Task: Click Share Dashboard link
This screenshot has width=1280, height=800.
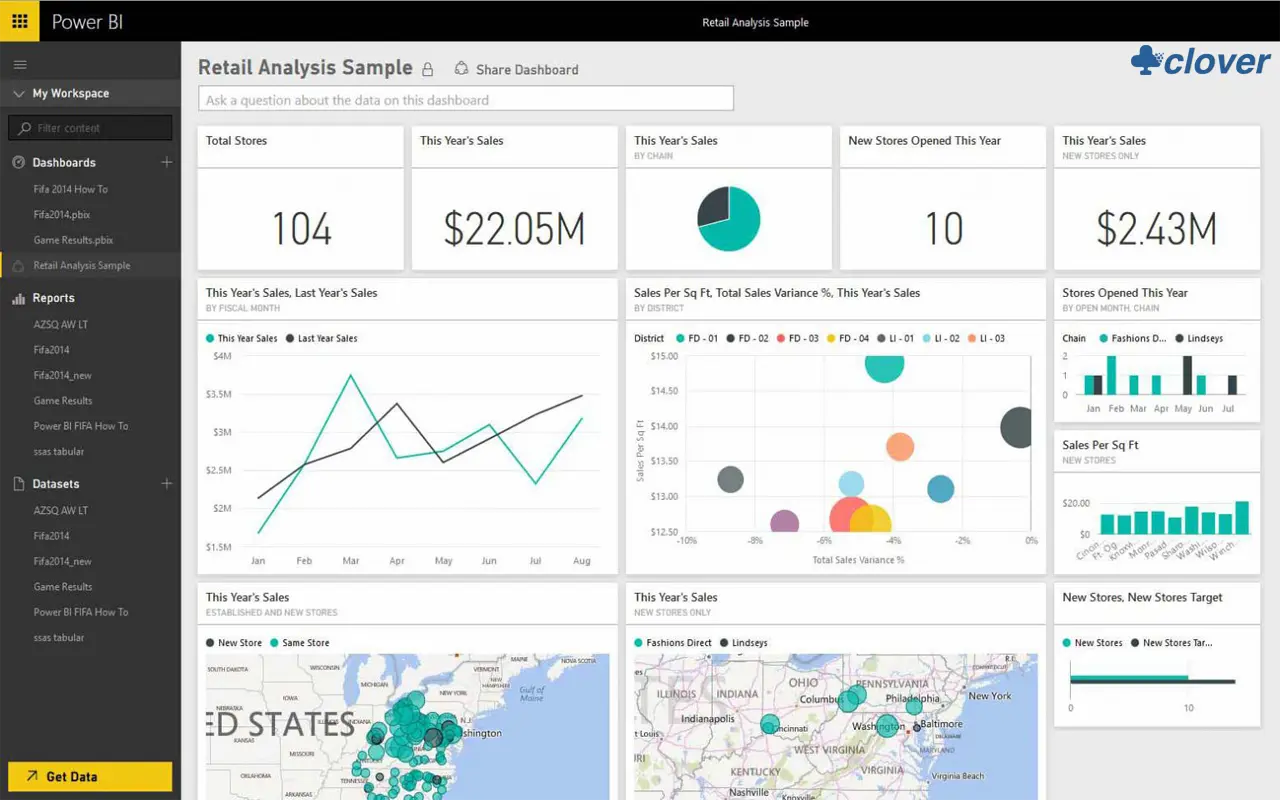Action: point(527,70)
